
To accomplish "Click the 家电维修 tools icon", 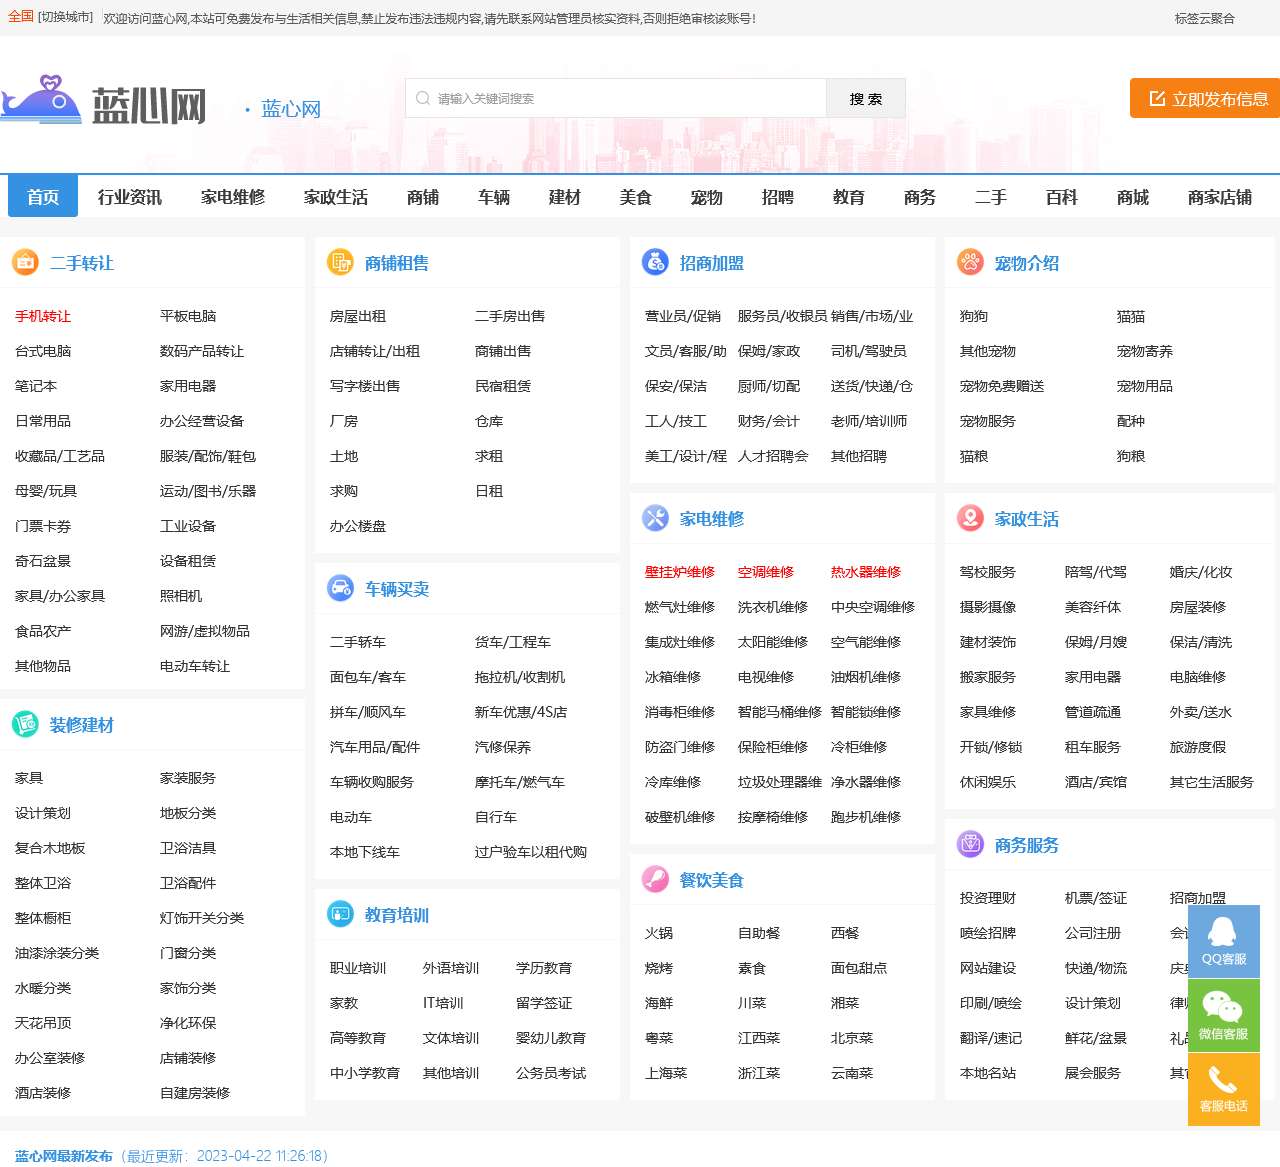I will coord(655,518).
